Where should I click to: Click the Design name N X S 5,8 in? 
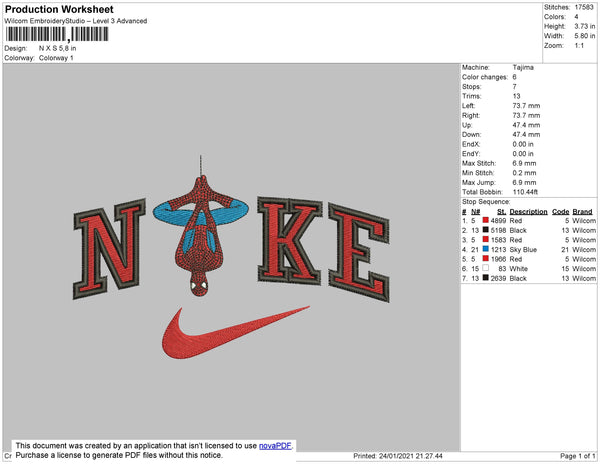coord(57,48)
